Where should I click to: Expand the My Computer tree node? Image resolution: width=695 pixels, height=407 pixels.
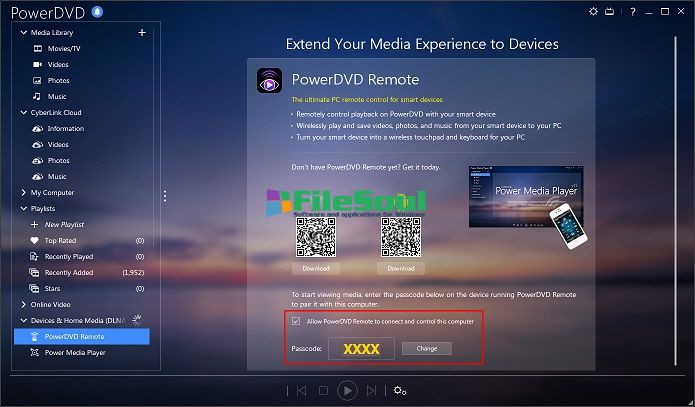[23, 192]
